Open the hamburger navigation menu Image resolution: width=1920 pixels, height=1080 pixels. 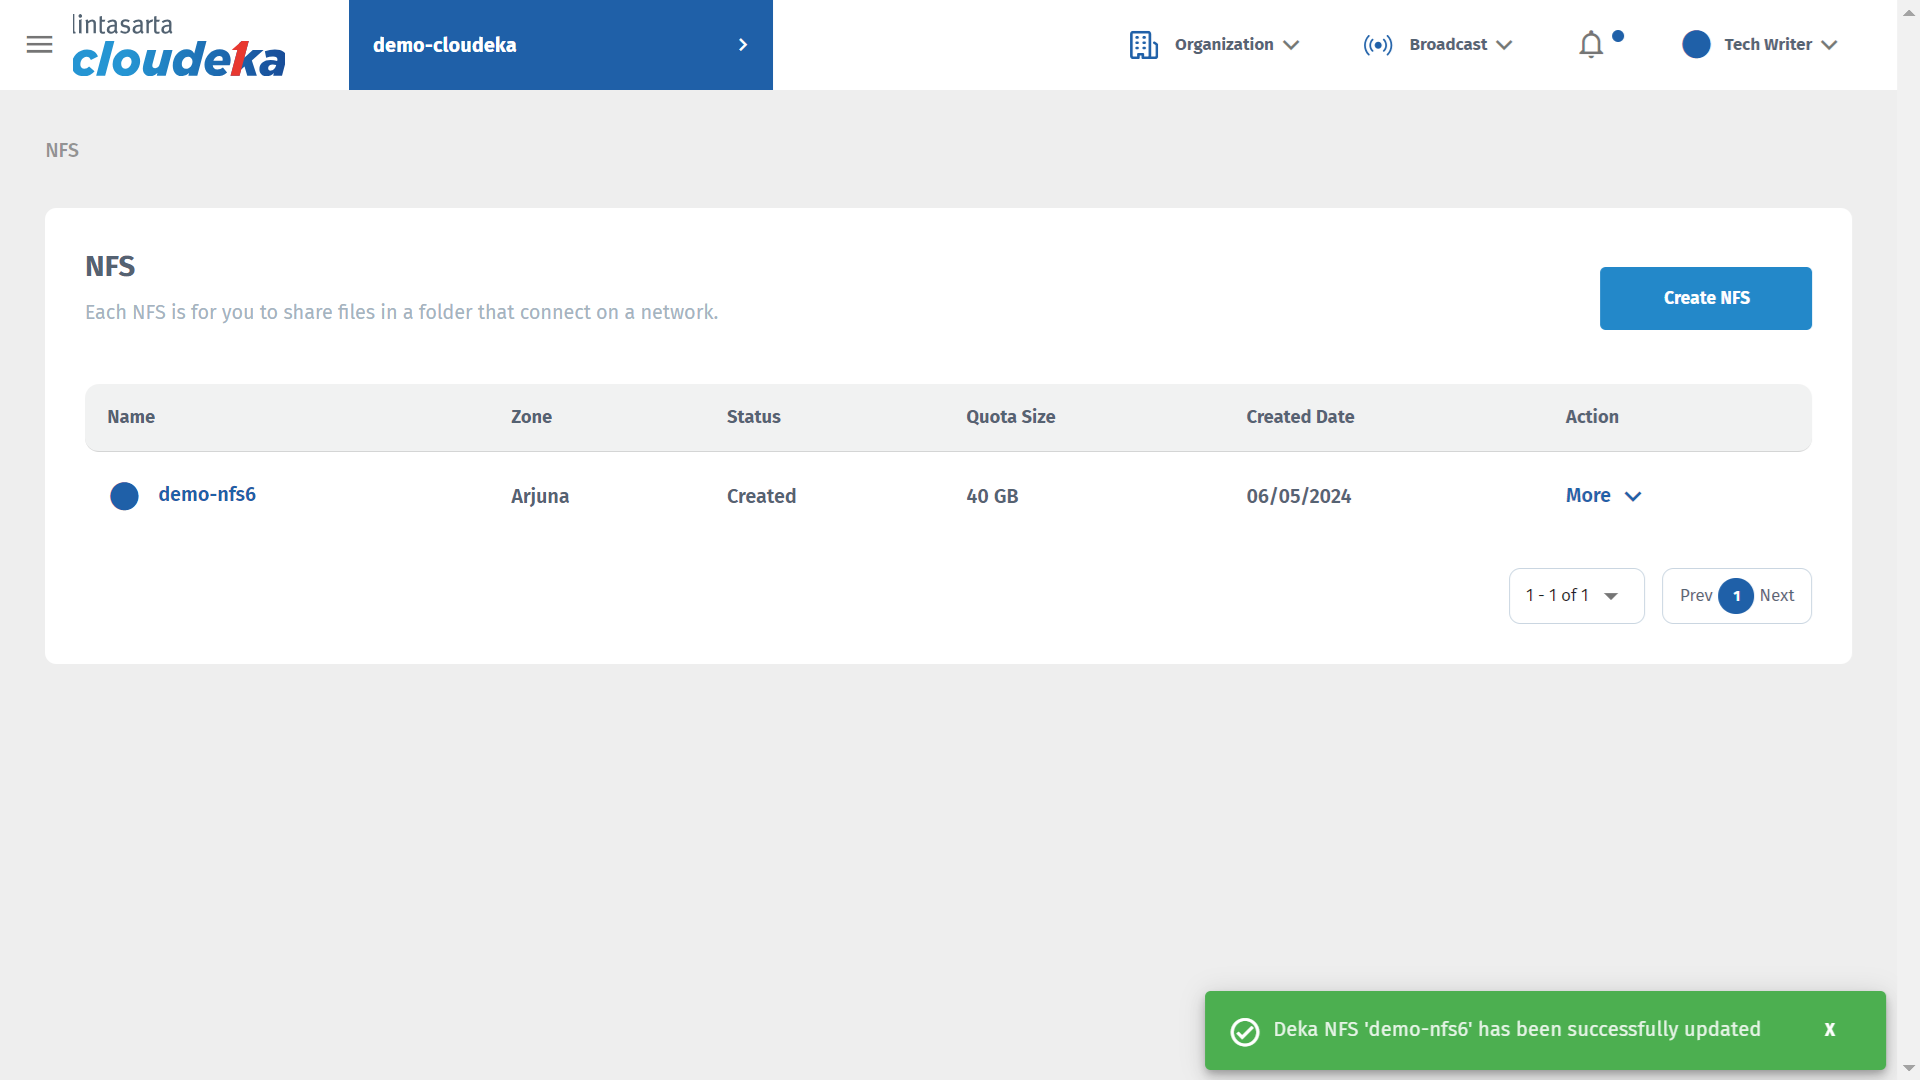[39, 45]
